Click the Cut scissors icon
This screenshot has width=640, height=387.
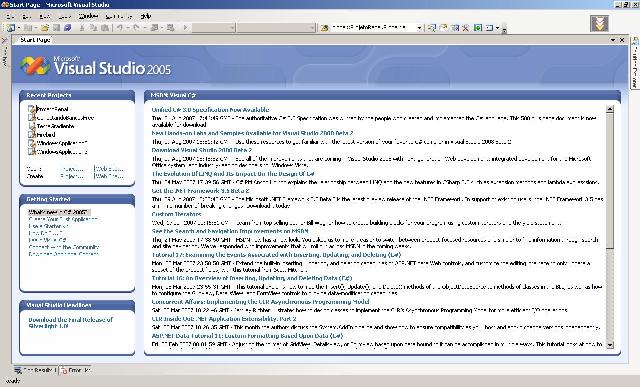click(x=82, y=28)
